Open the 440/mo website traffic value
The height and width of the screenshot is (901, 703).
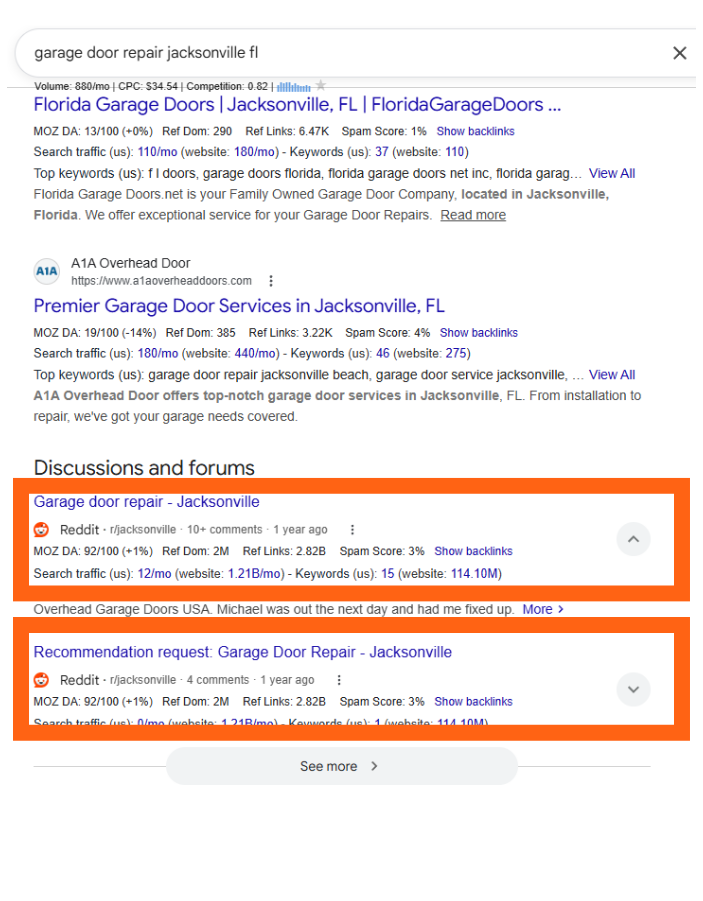255,353
